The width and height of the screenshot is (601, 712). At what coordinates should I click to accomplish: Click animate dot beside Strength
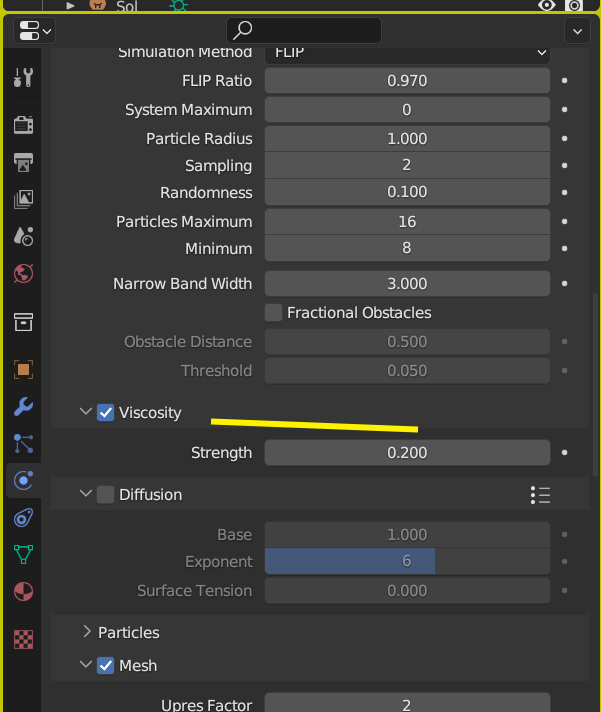tap(565, 453)
